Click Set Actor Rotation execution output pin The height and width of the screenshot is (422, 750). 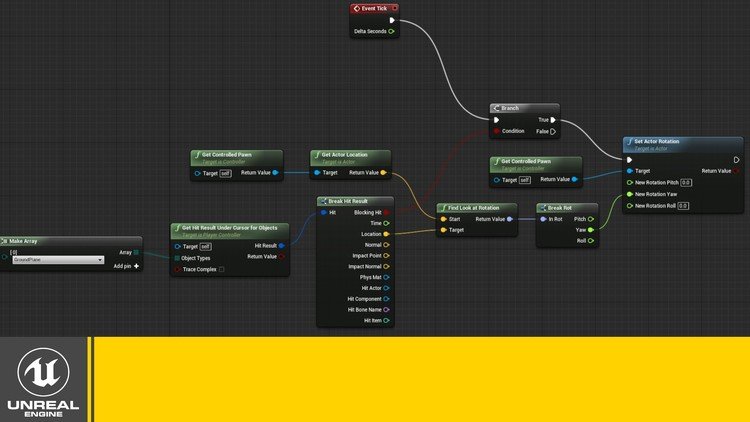[737, 160]
